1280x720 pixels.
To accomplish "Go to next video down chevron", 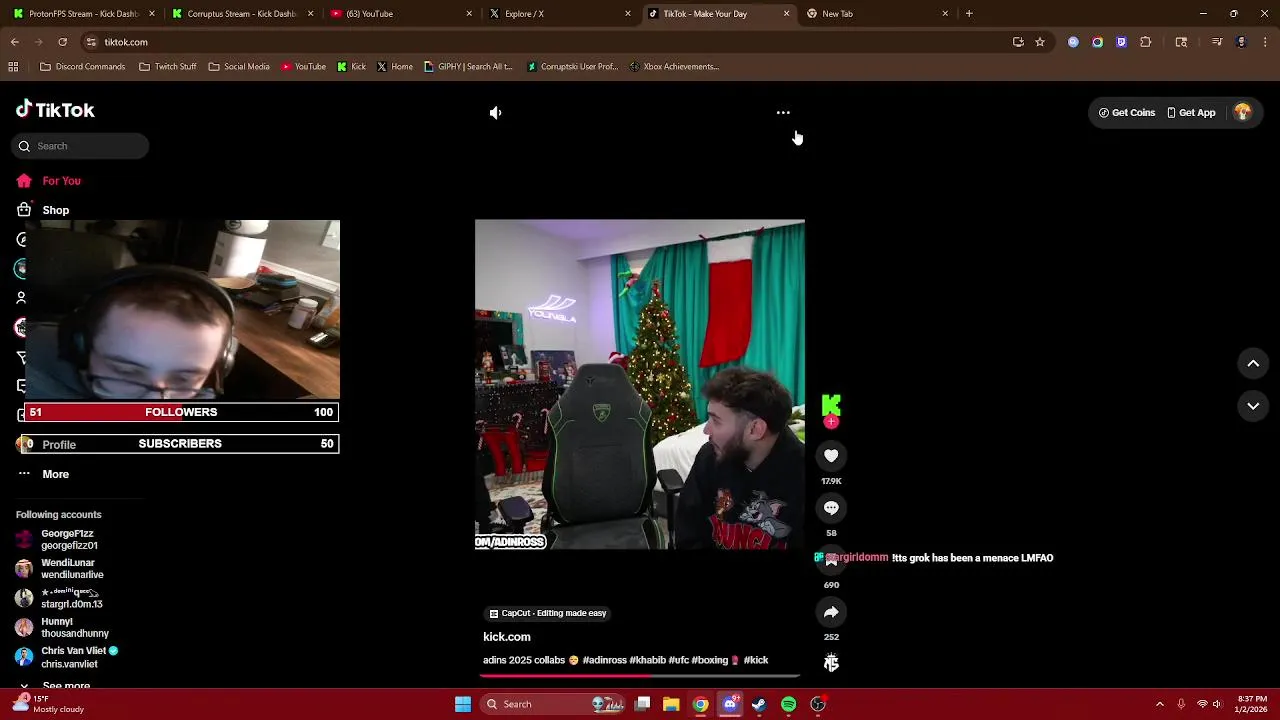I will [x=1253, y=406].
